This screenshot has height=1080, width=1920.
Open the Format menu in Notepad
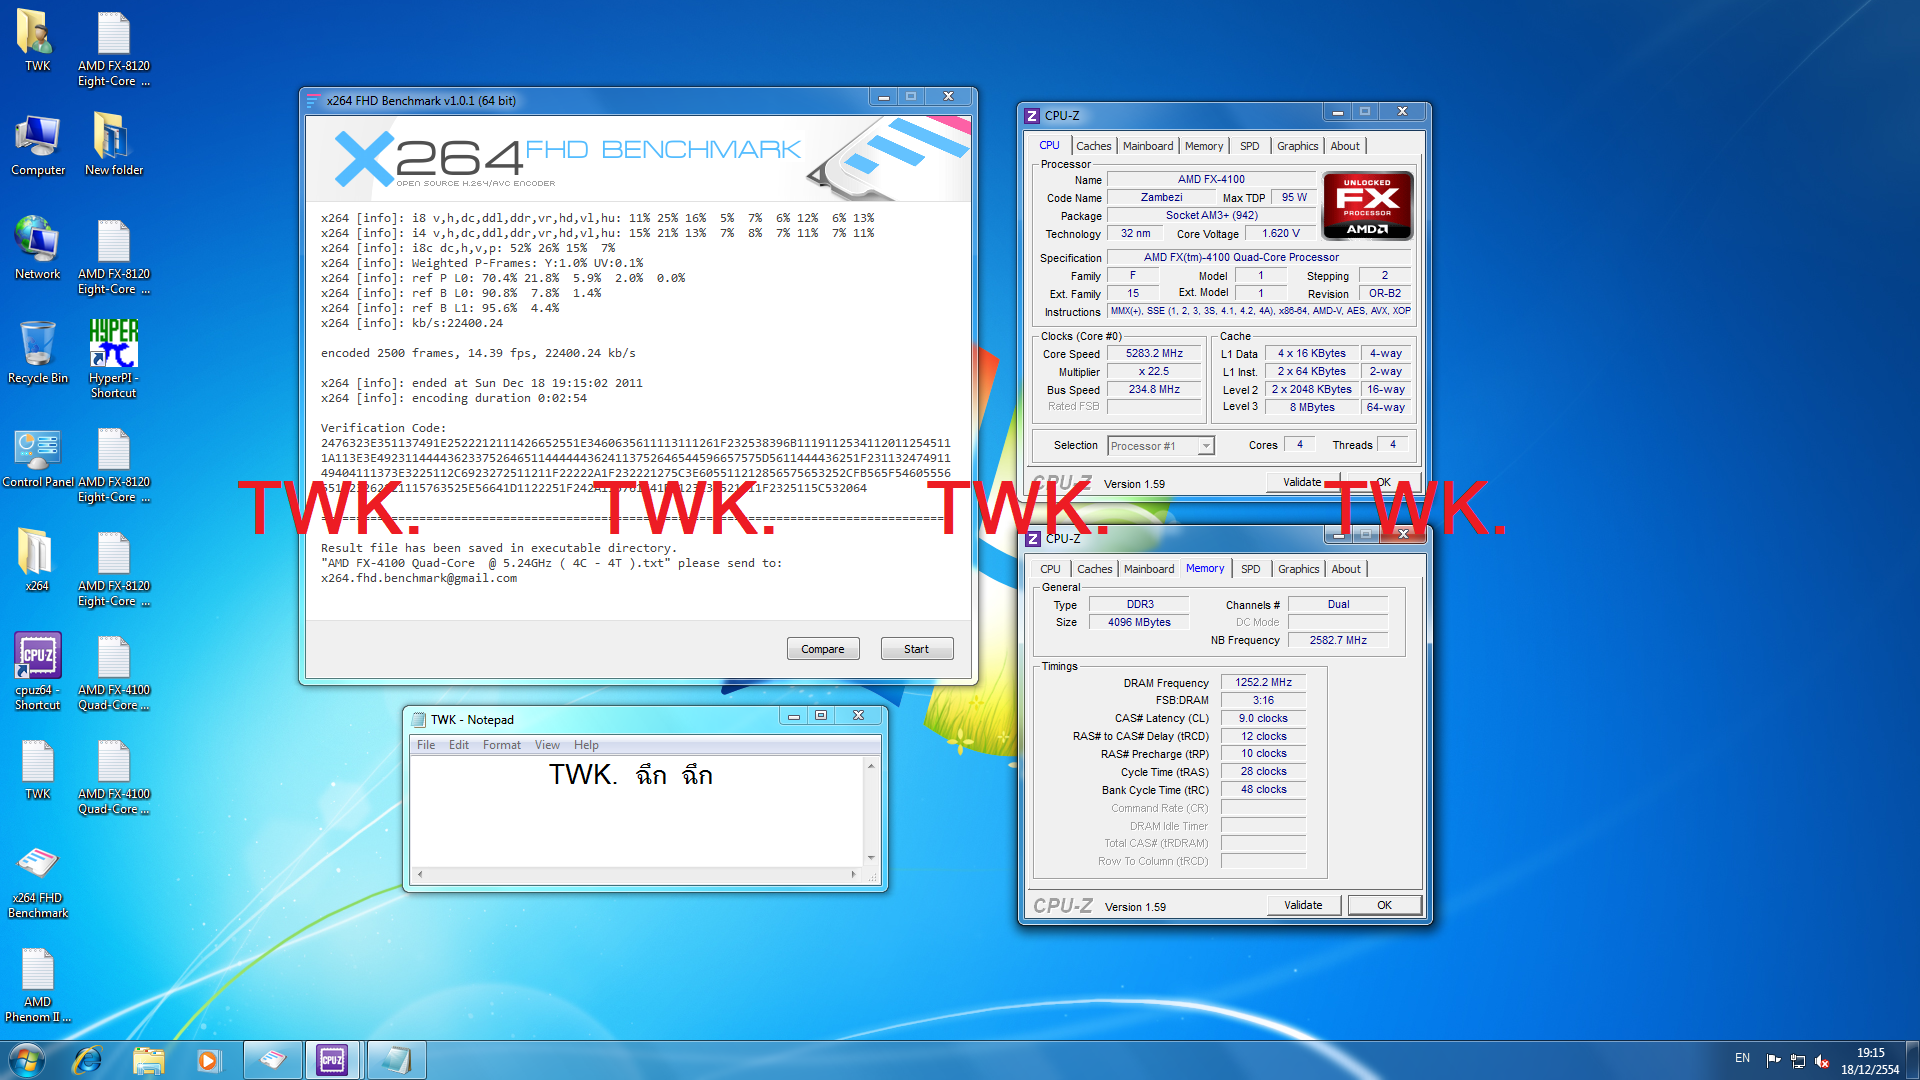(501, 745)
